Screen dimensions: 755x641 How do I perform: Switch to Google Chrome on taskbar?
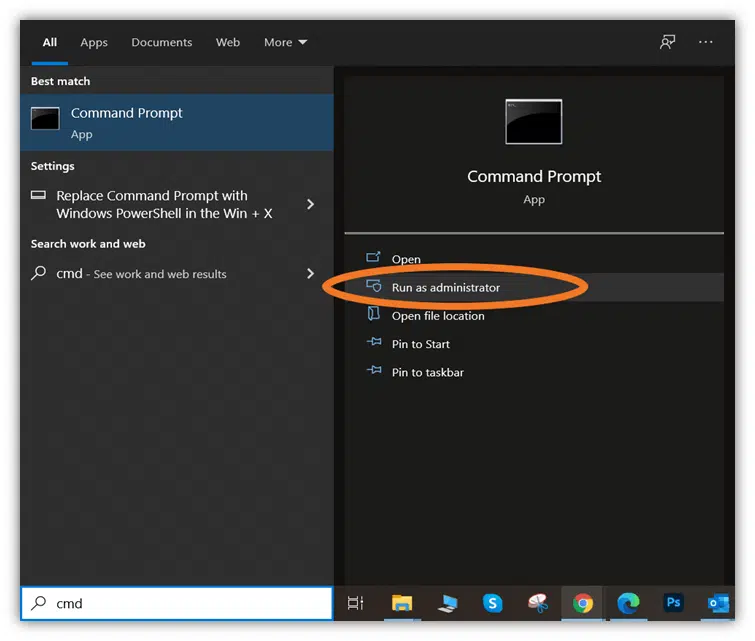click(583, 603)
